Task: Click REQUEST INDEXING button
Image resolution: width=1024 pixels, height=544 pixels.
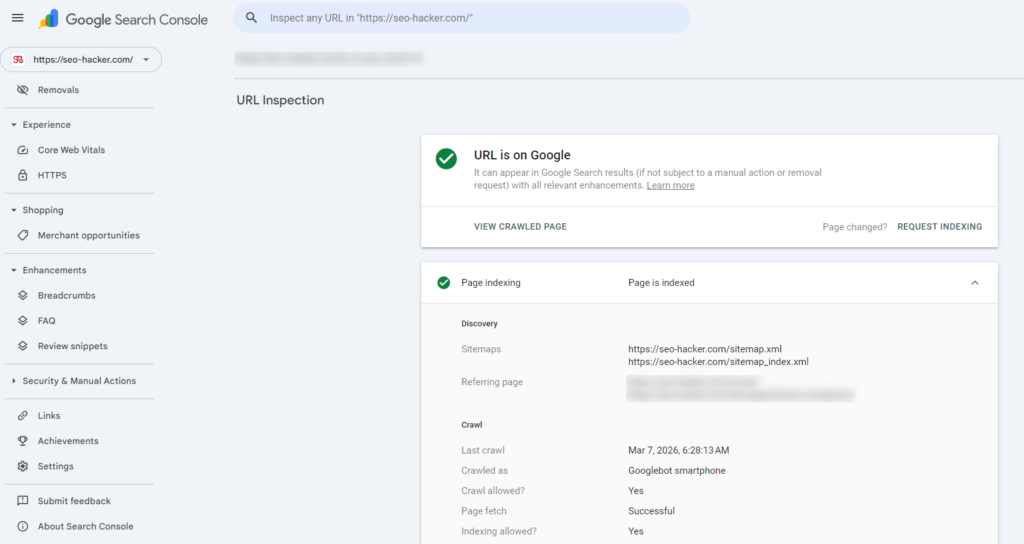Action: (x=940, y=227)
